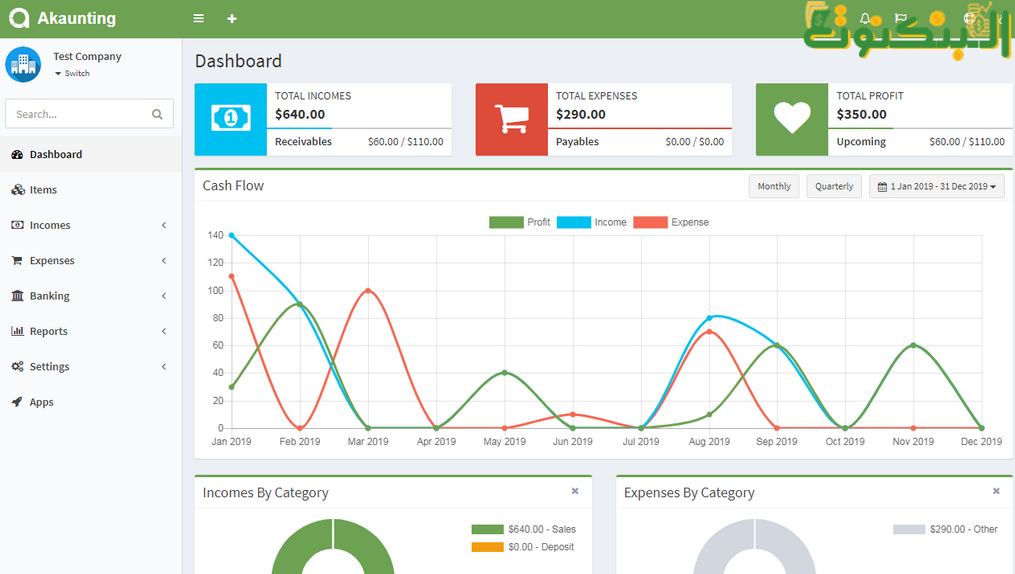
Task: Click inside the Search field
Action: [x=89, y=114]
